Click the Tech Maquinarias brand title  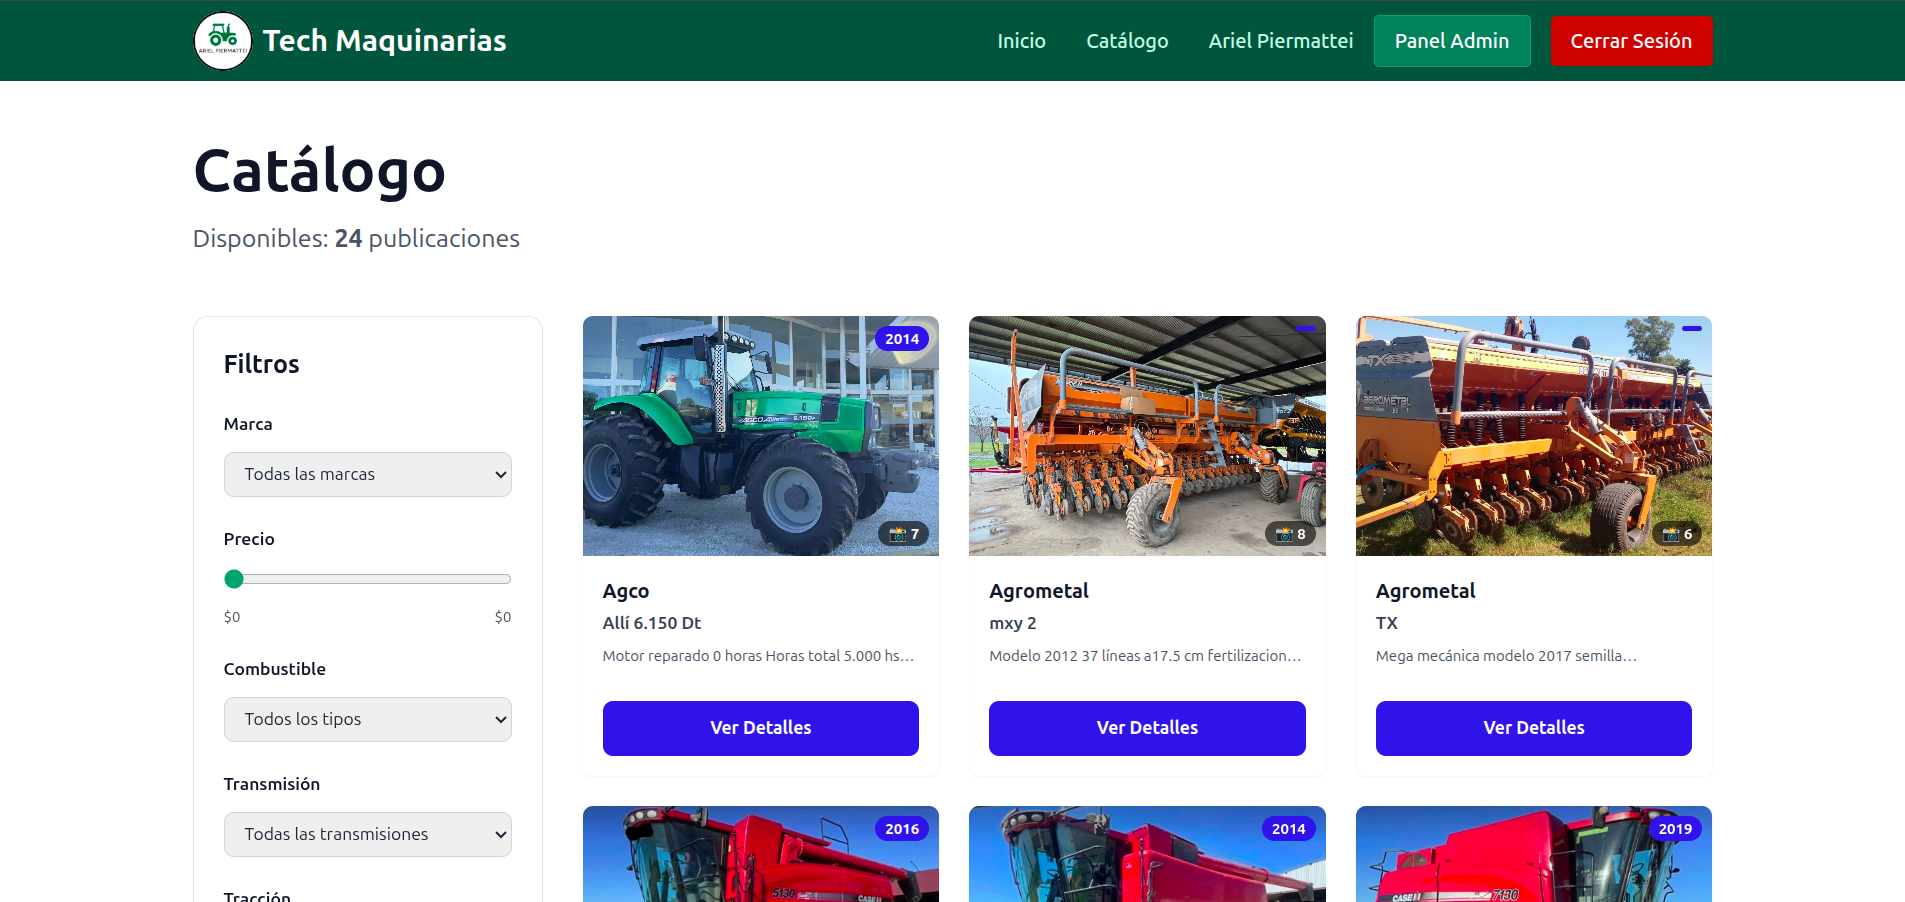[385, 41]
